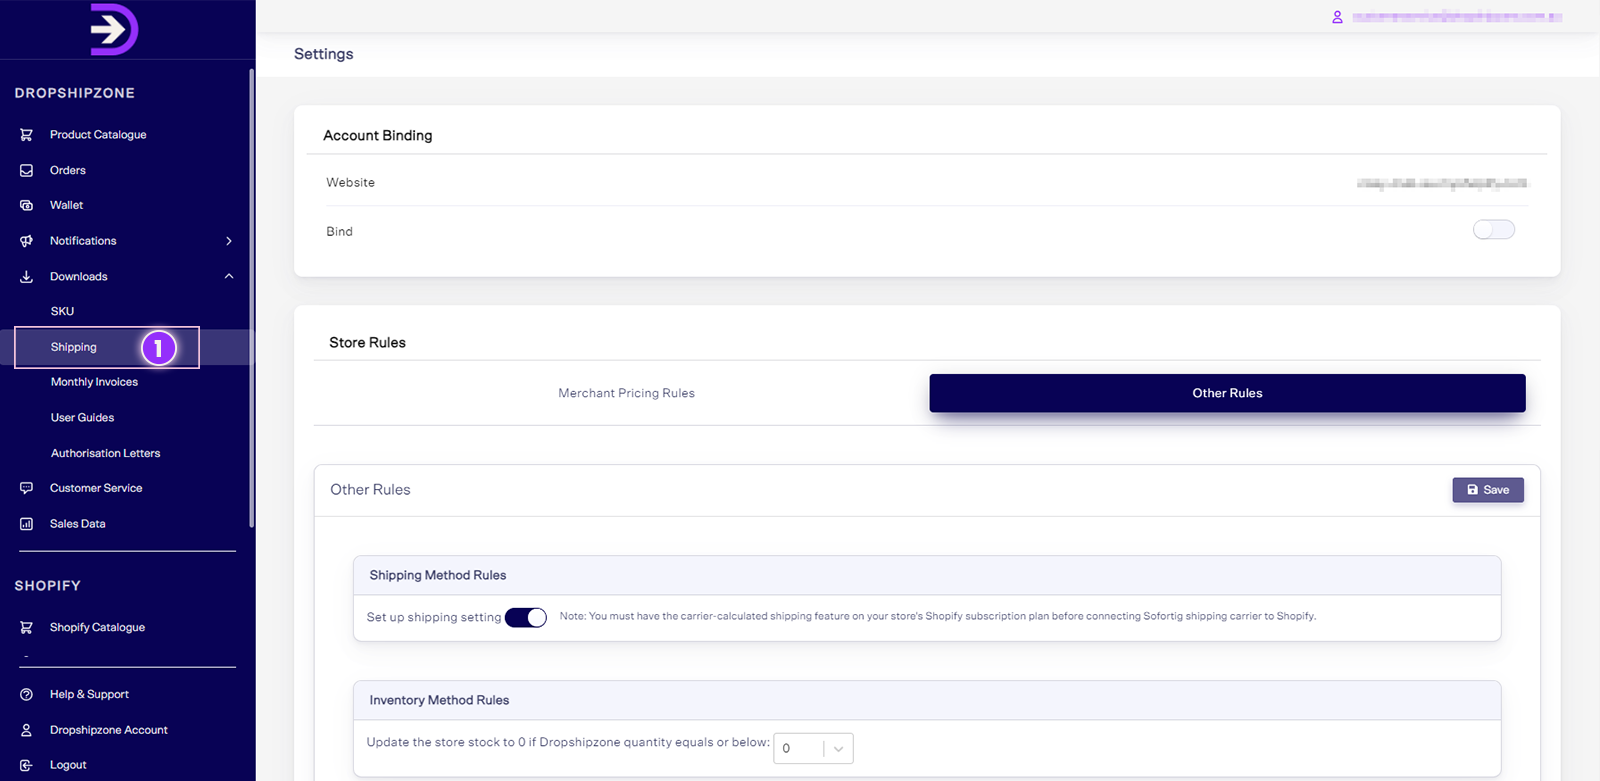
Task: Click Logout in sidebar
Action: (x=68, y=765)
